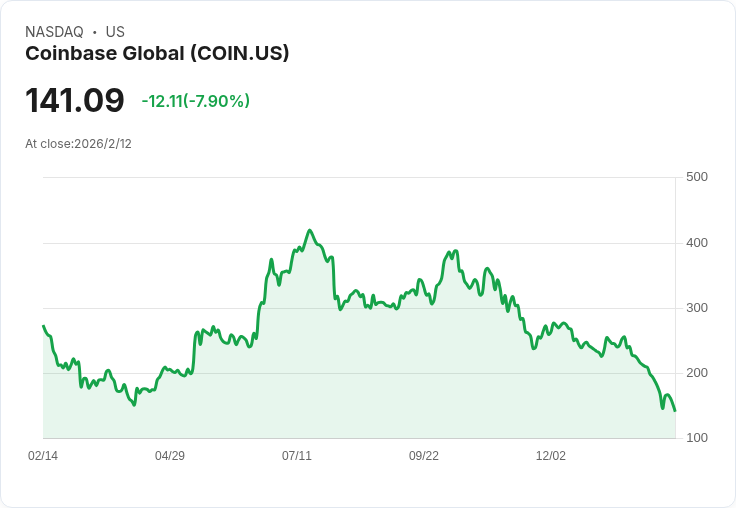Select the 09/22 date on x-axis
This screenshot has width=736, height=508.
(x=424, y=456)
